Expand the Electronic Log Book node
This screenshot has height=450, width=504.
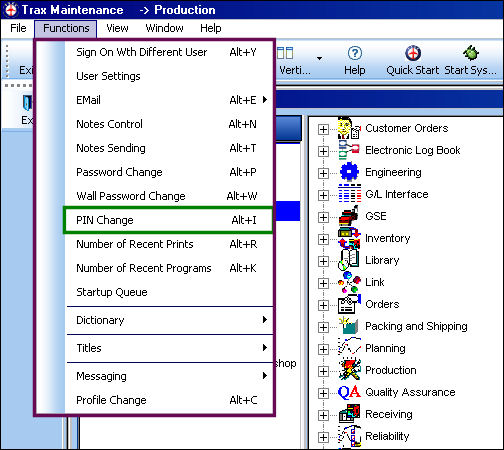[323, 151]
